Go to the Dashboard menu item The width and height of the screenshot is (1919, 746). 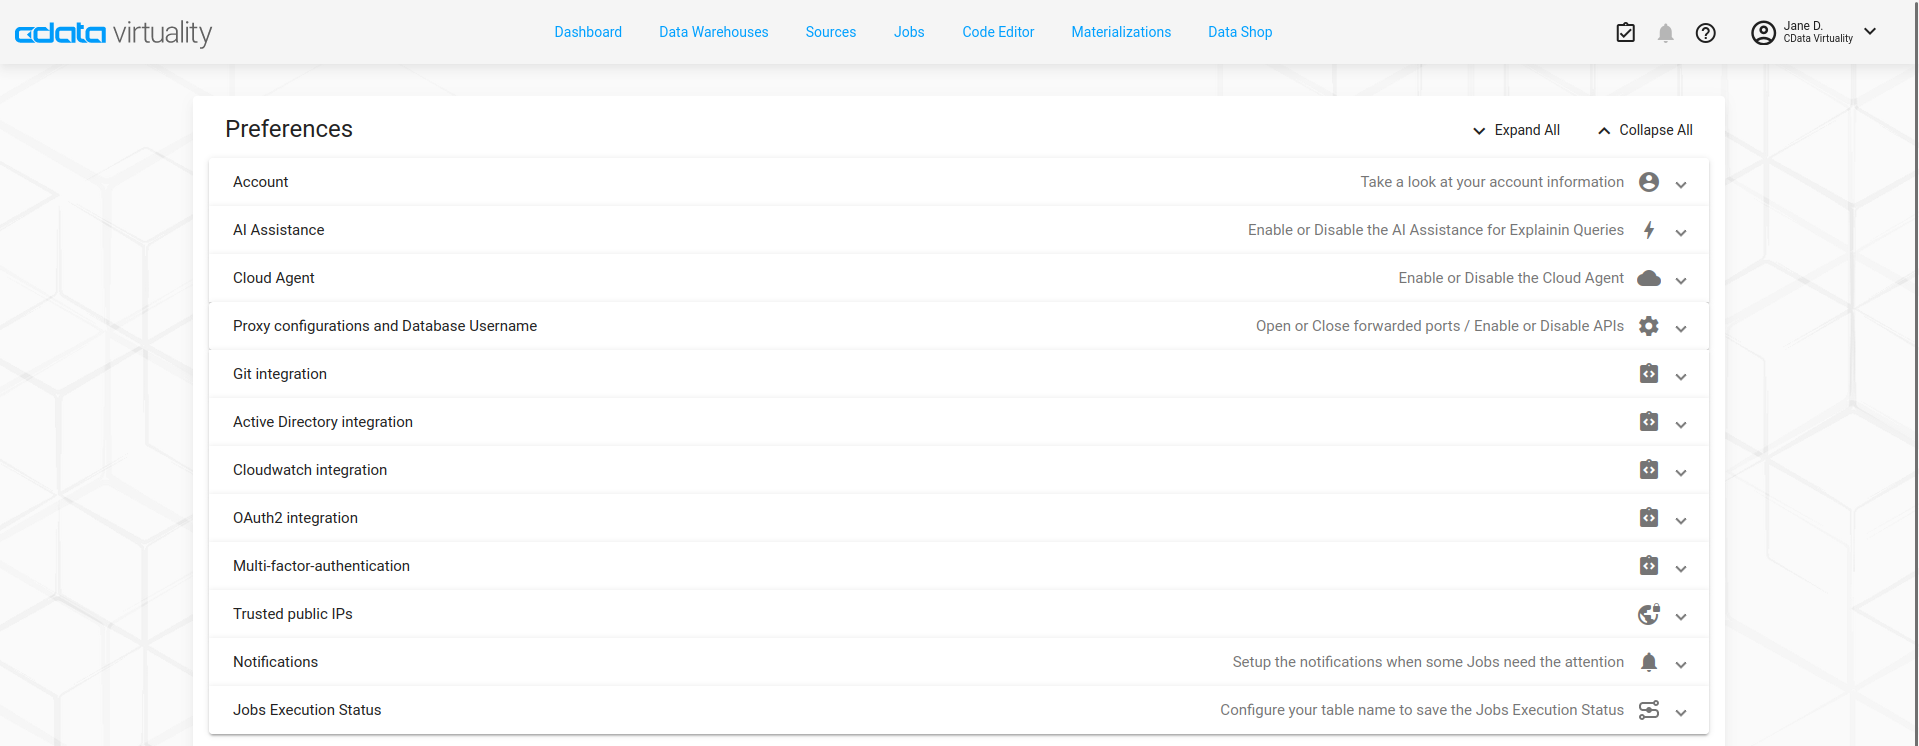click(x=588, y=32)
